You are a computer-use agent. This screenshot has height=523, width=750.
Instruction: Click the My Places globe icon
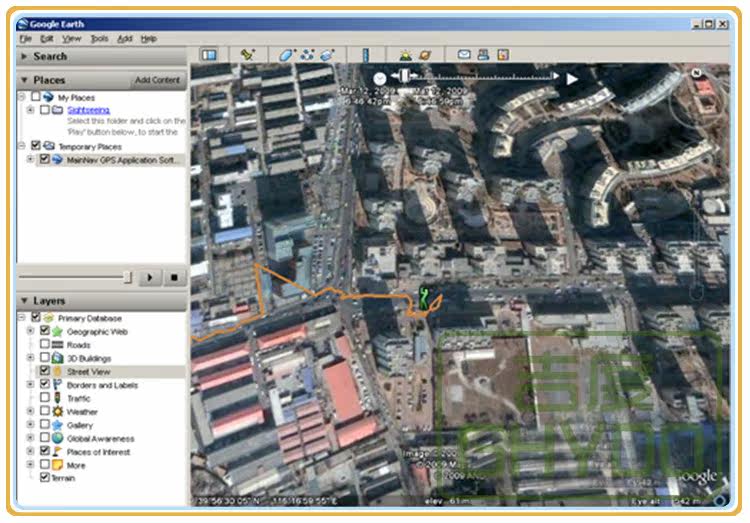point(48,97)
